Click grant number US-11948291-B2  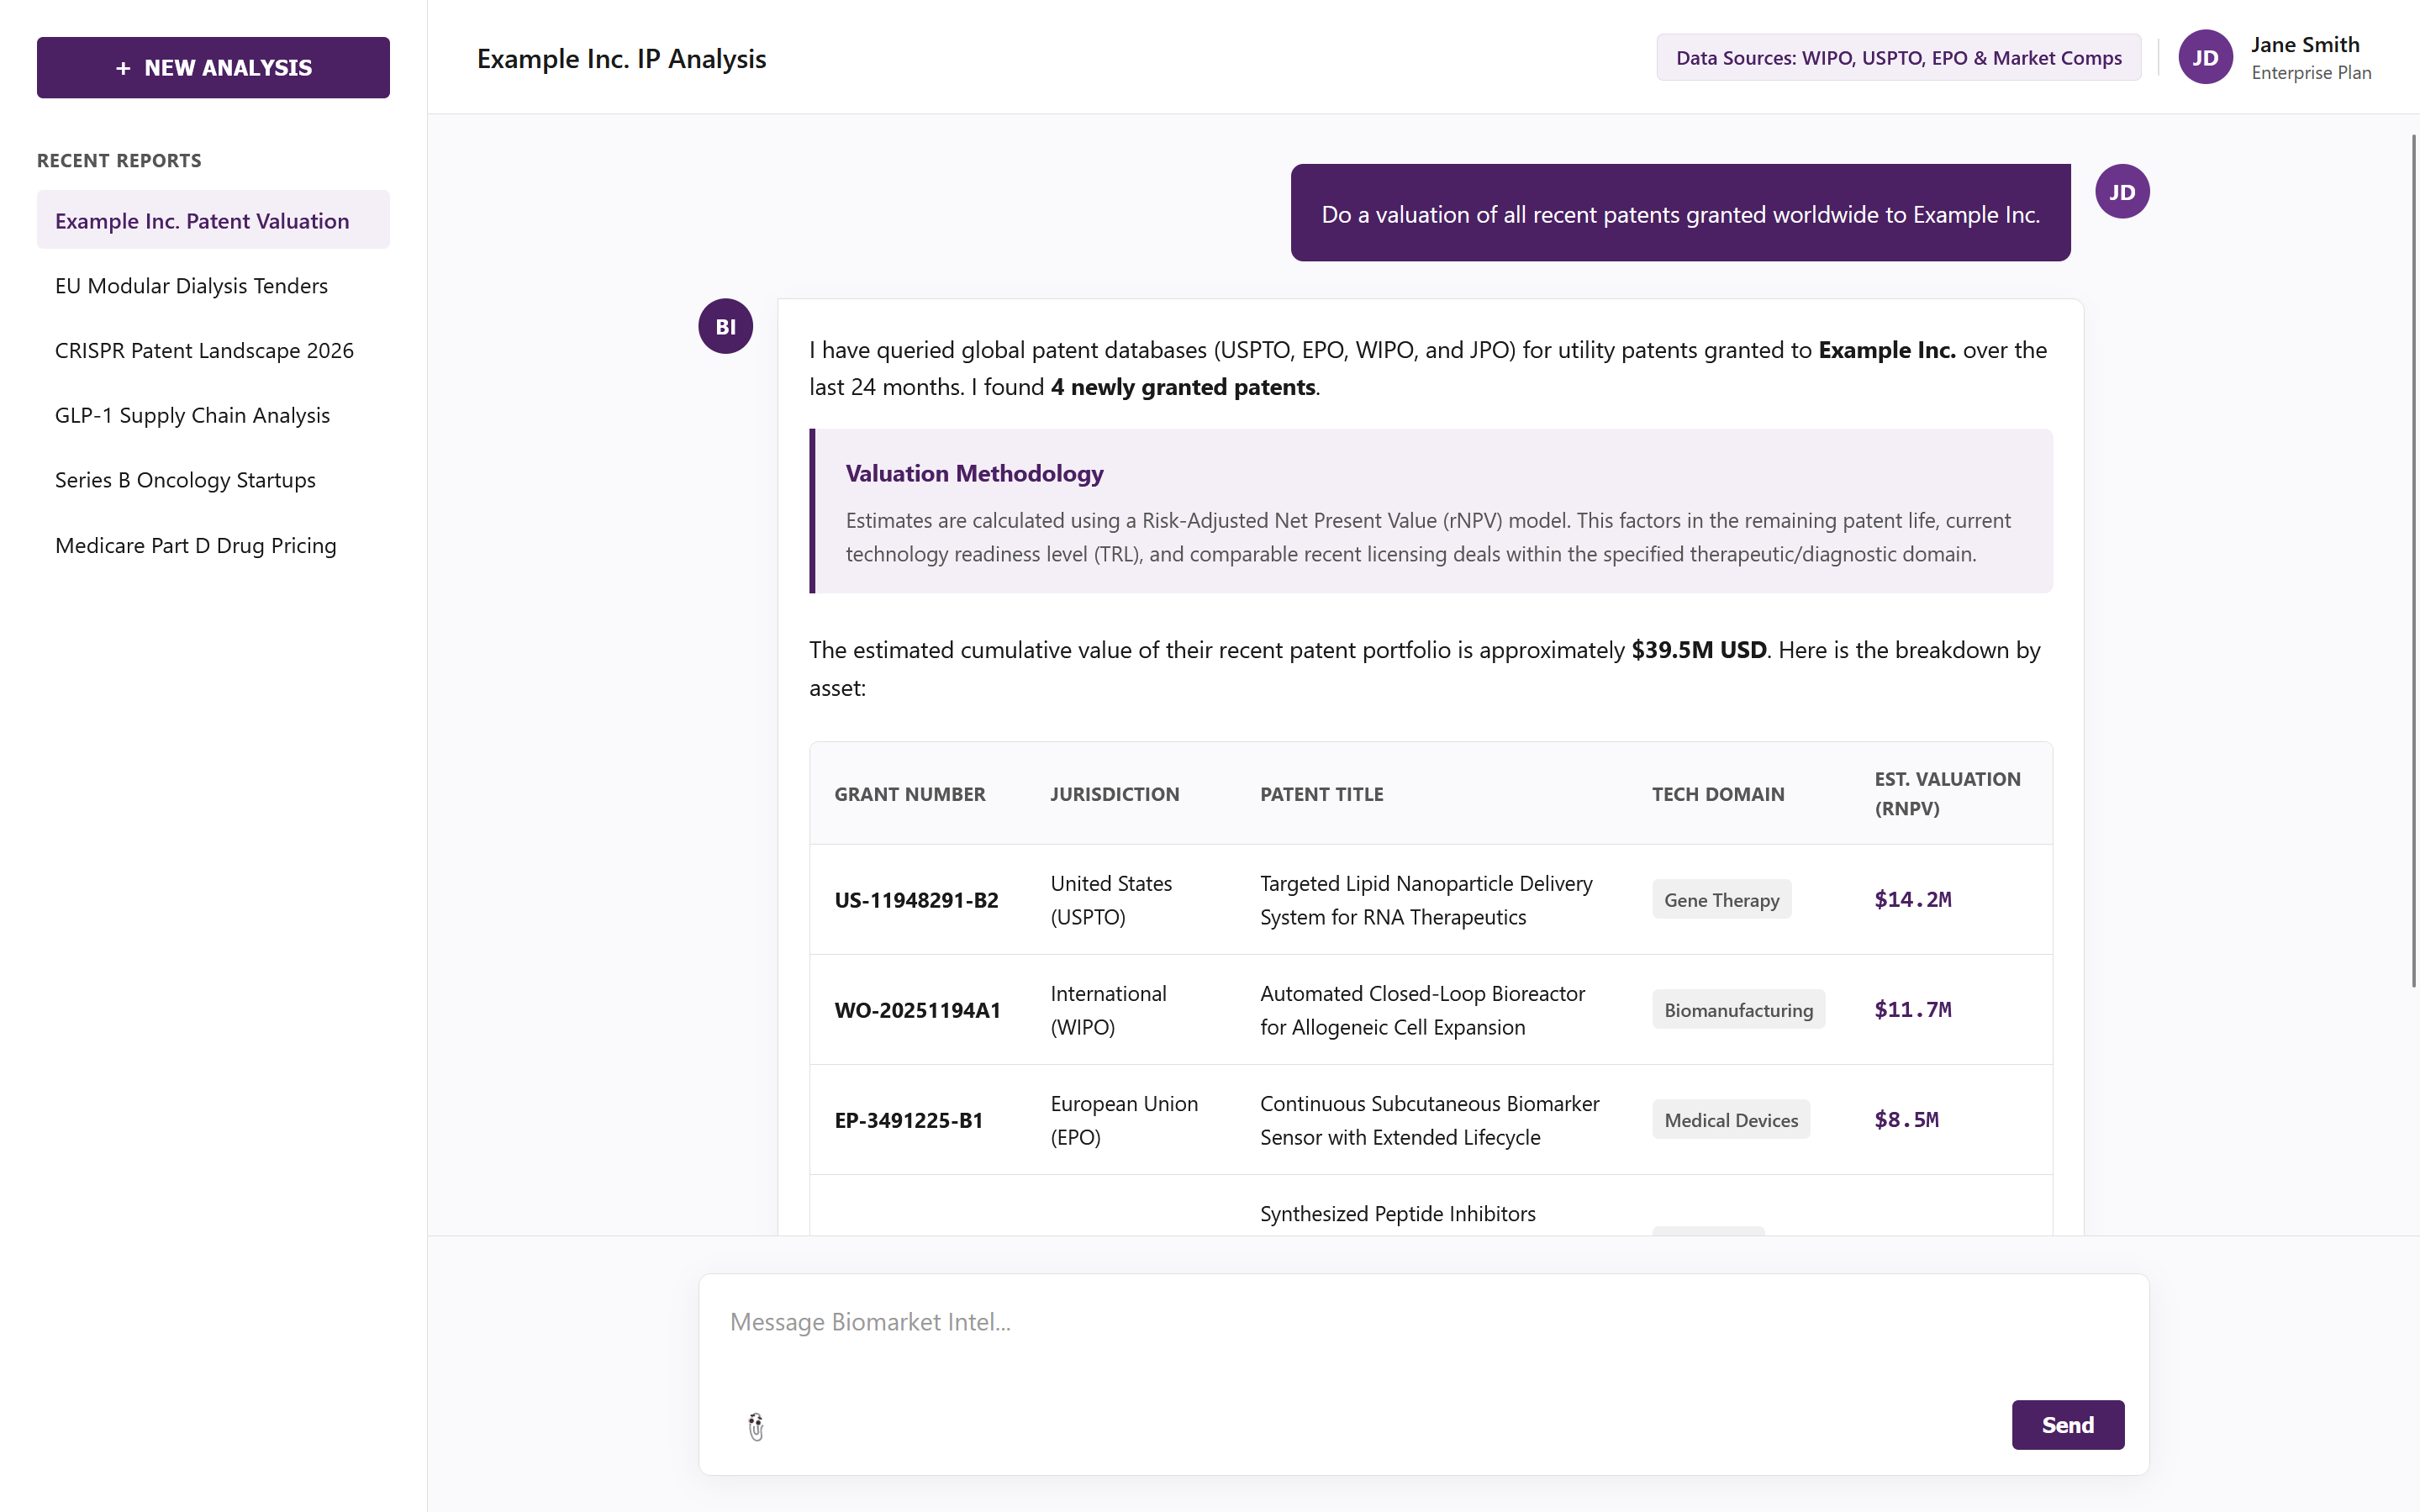tap(916, 900)
